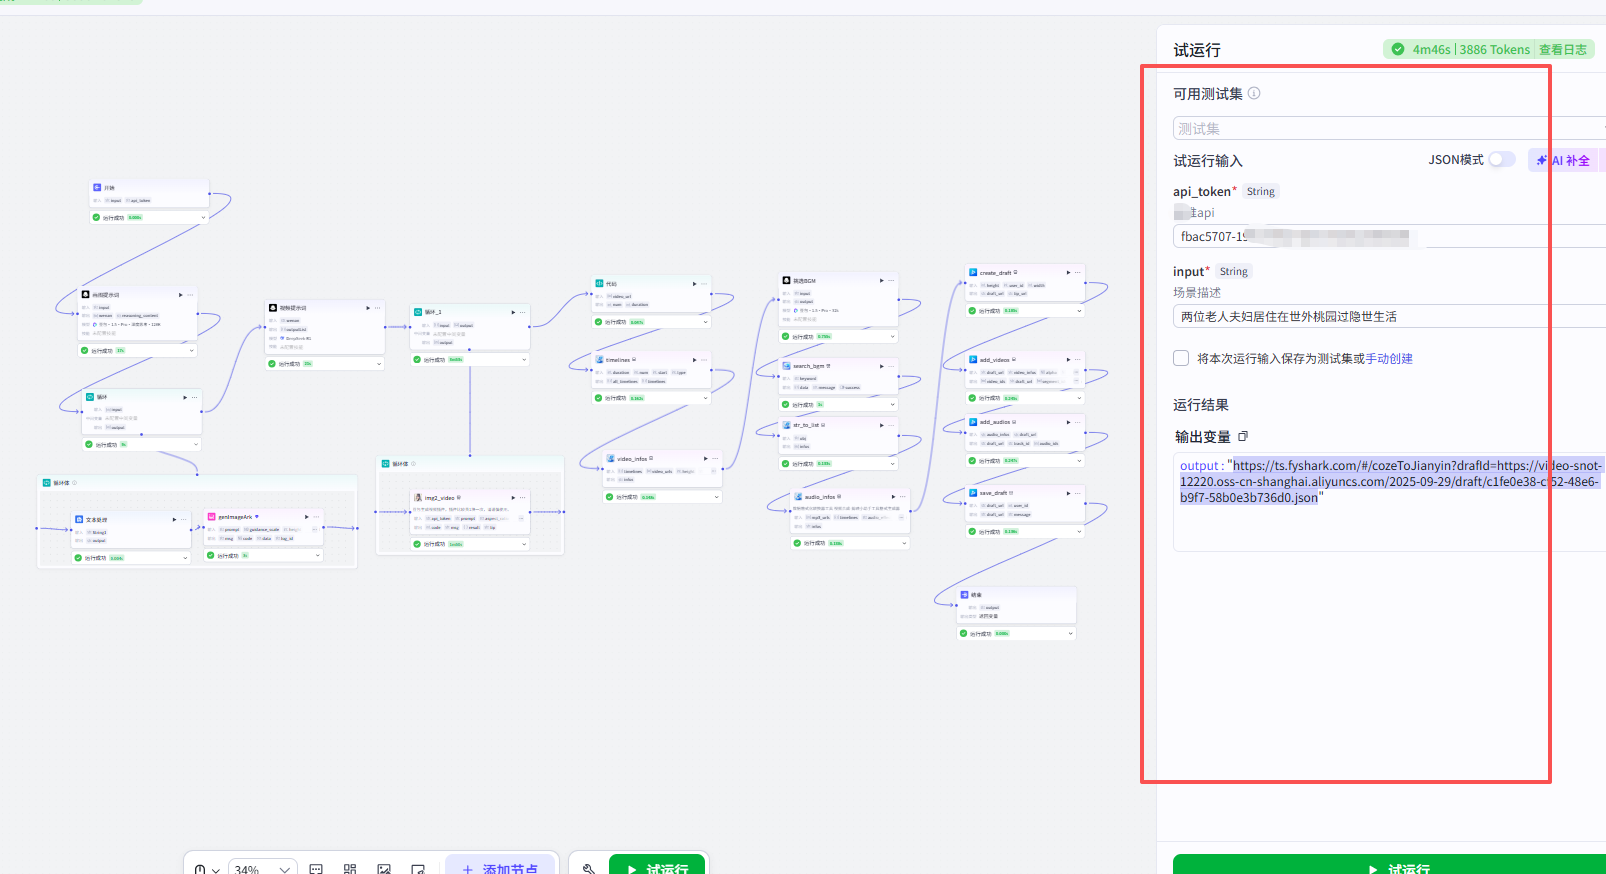The width and height of the screenshot is (1606, 874).
Task: Expand the run result under add_videos node
Action: click(x=1079, y=398)
